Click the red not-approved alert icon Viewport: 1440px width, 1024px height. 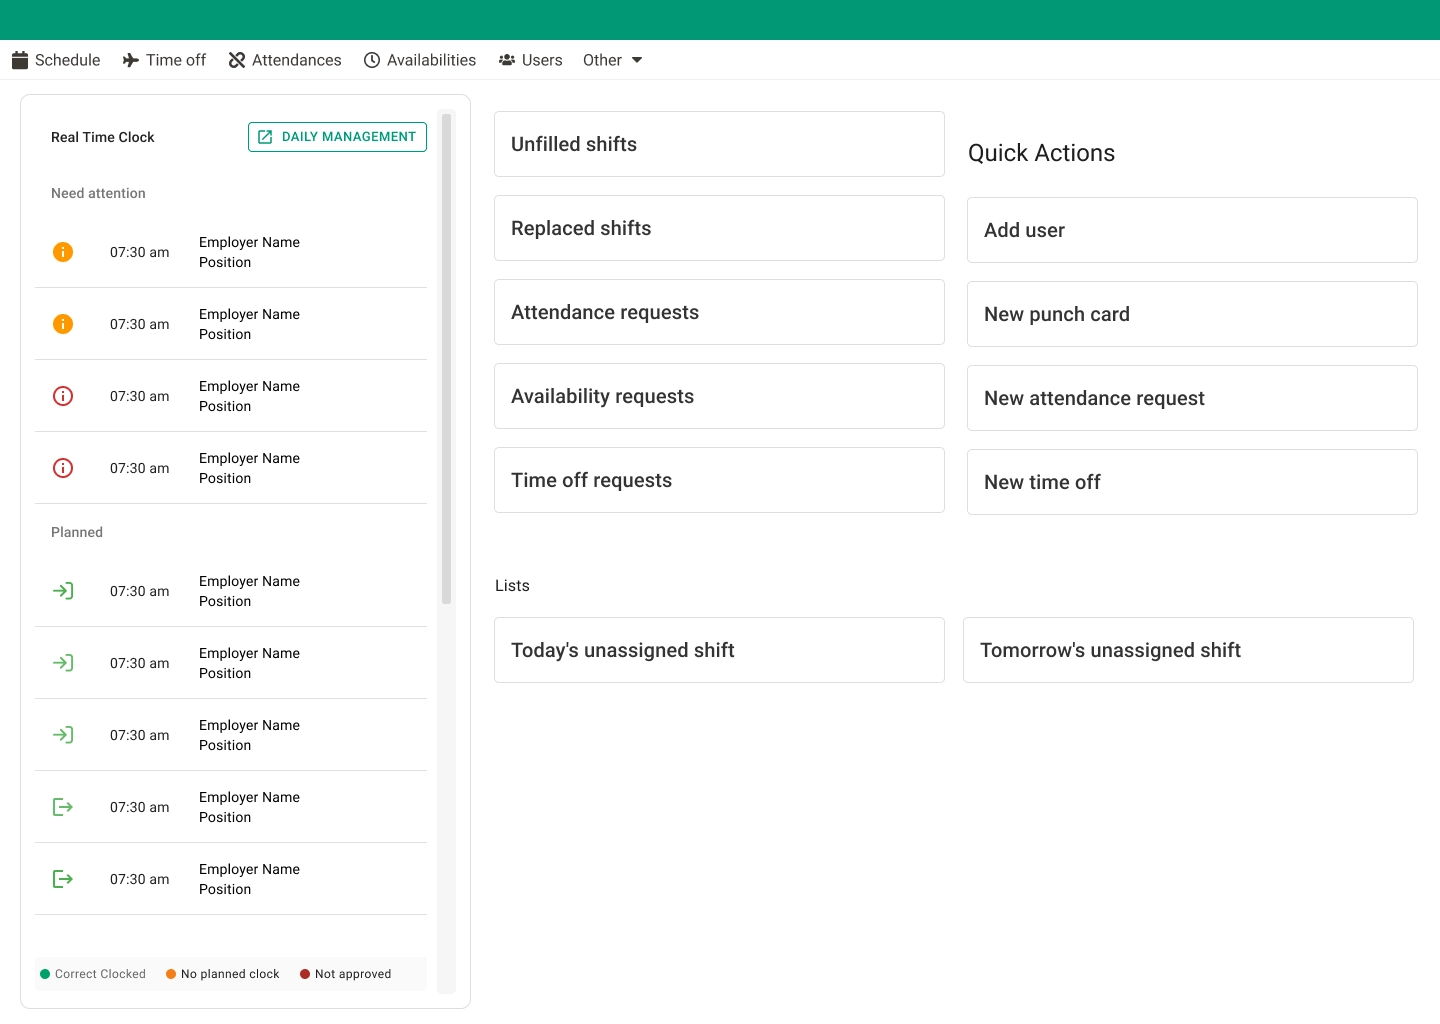click(63, 396)
